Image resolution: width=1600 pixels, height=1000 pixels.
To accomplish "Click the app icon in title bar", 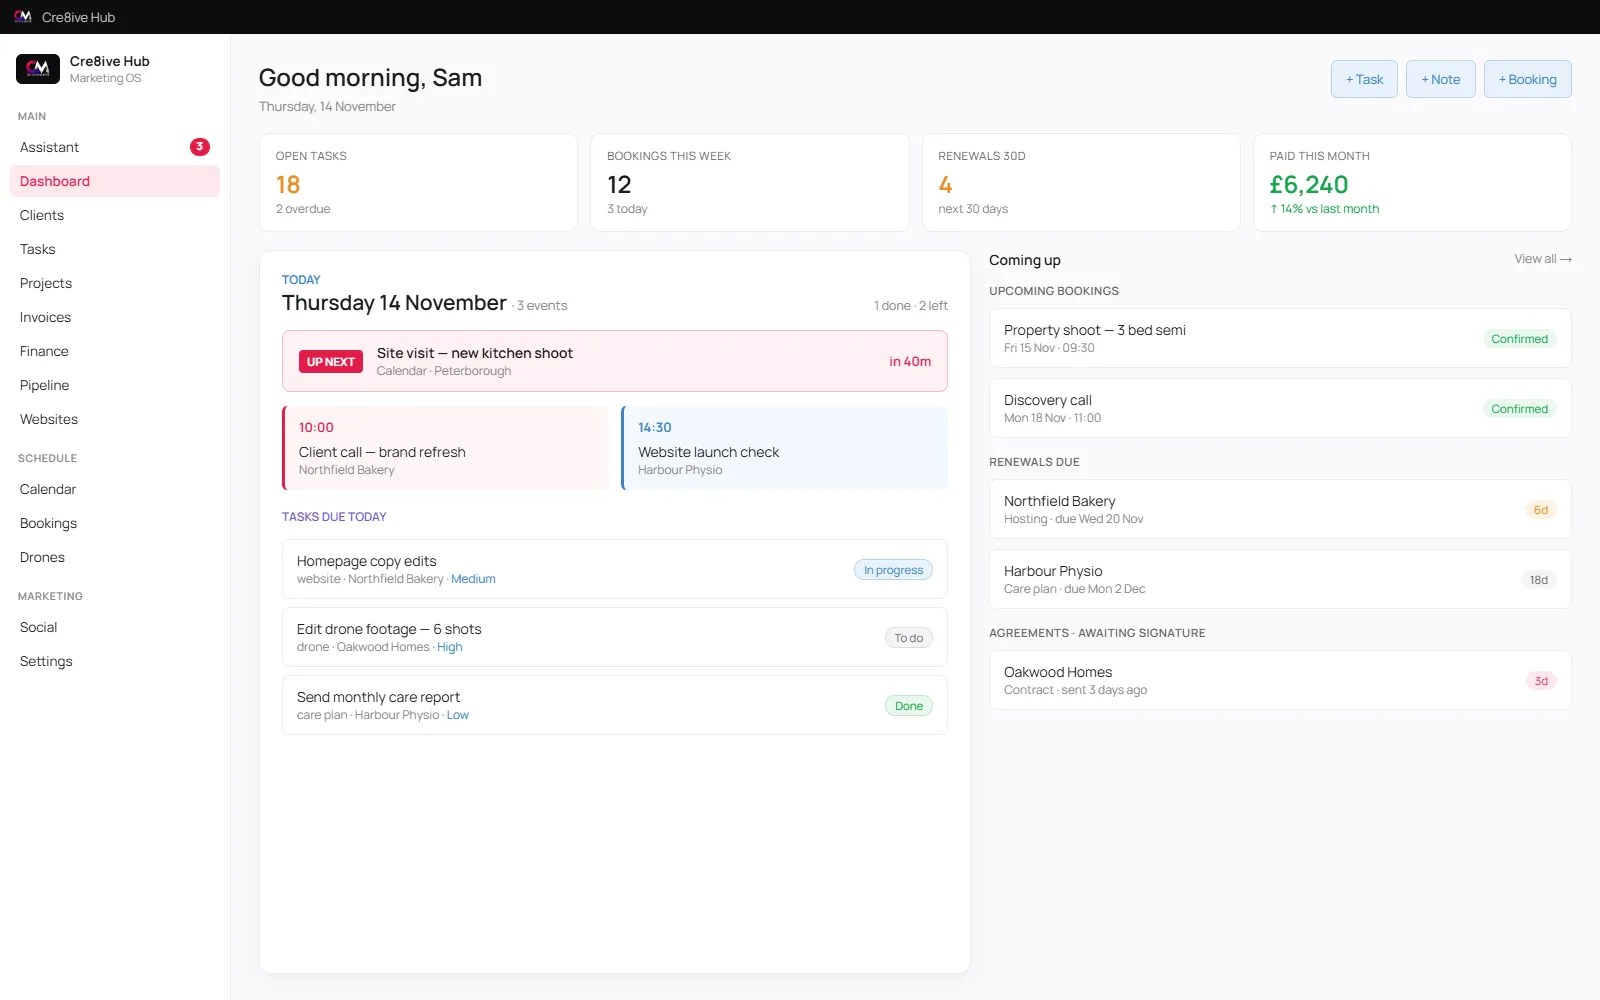I will [23, 17].
